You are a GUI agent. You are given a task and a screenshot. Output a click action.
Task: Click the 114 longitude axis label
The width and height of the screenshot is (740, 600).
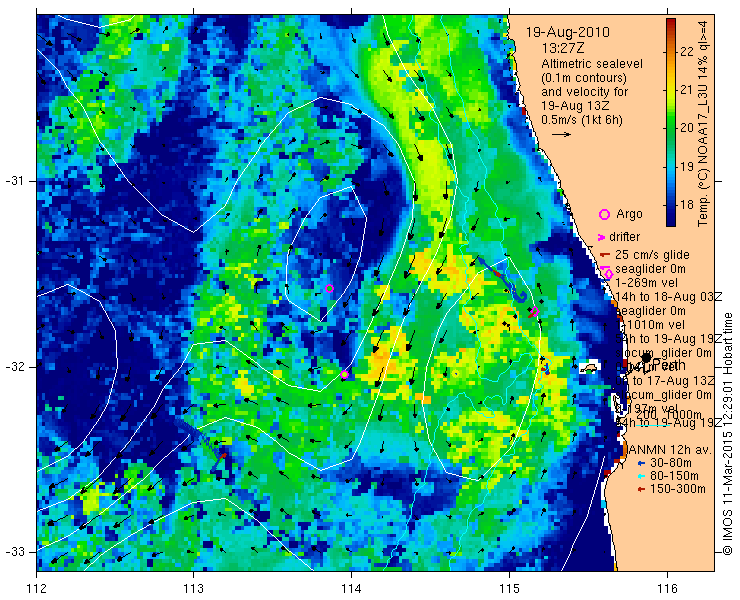[x=351, y=589]
